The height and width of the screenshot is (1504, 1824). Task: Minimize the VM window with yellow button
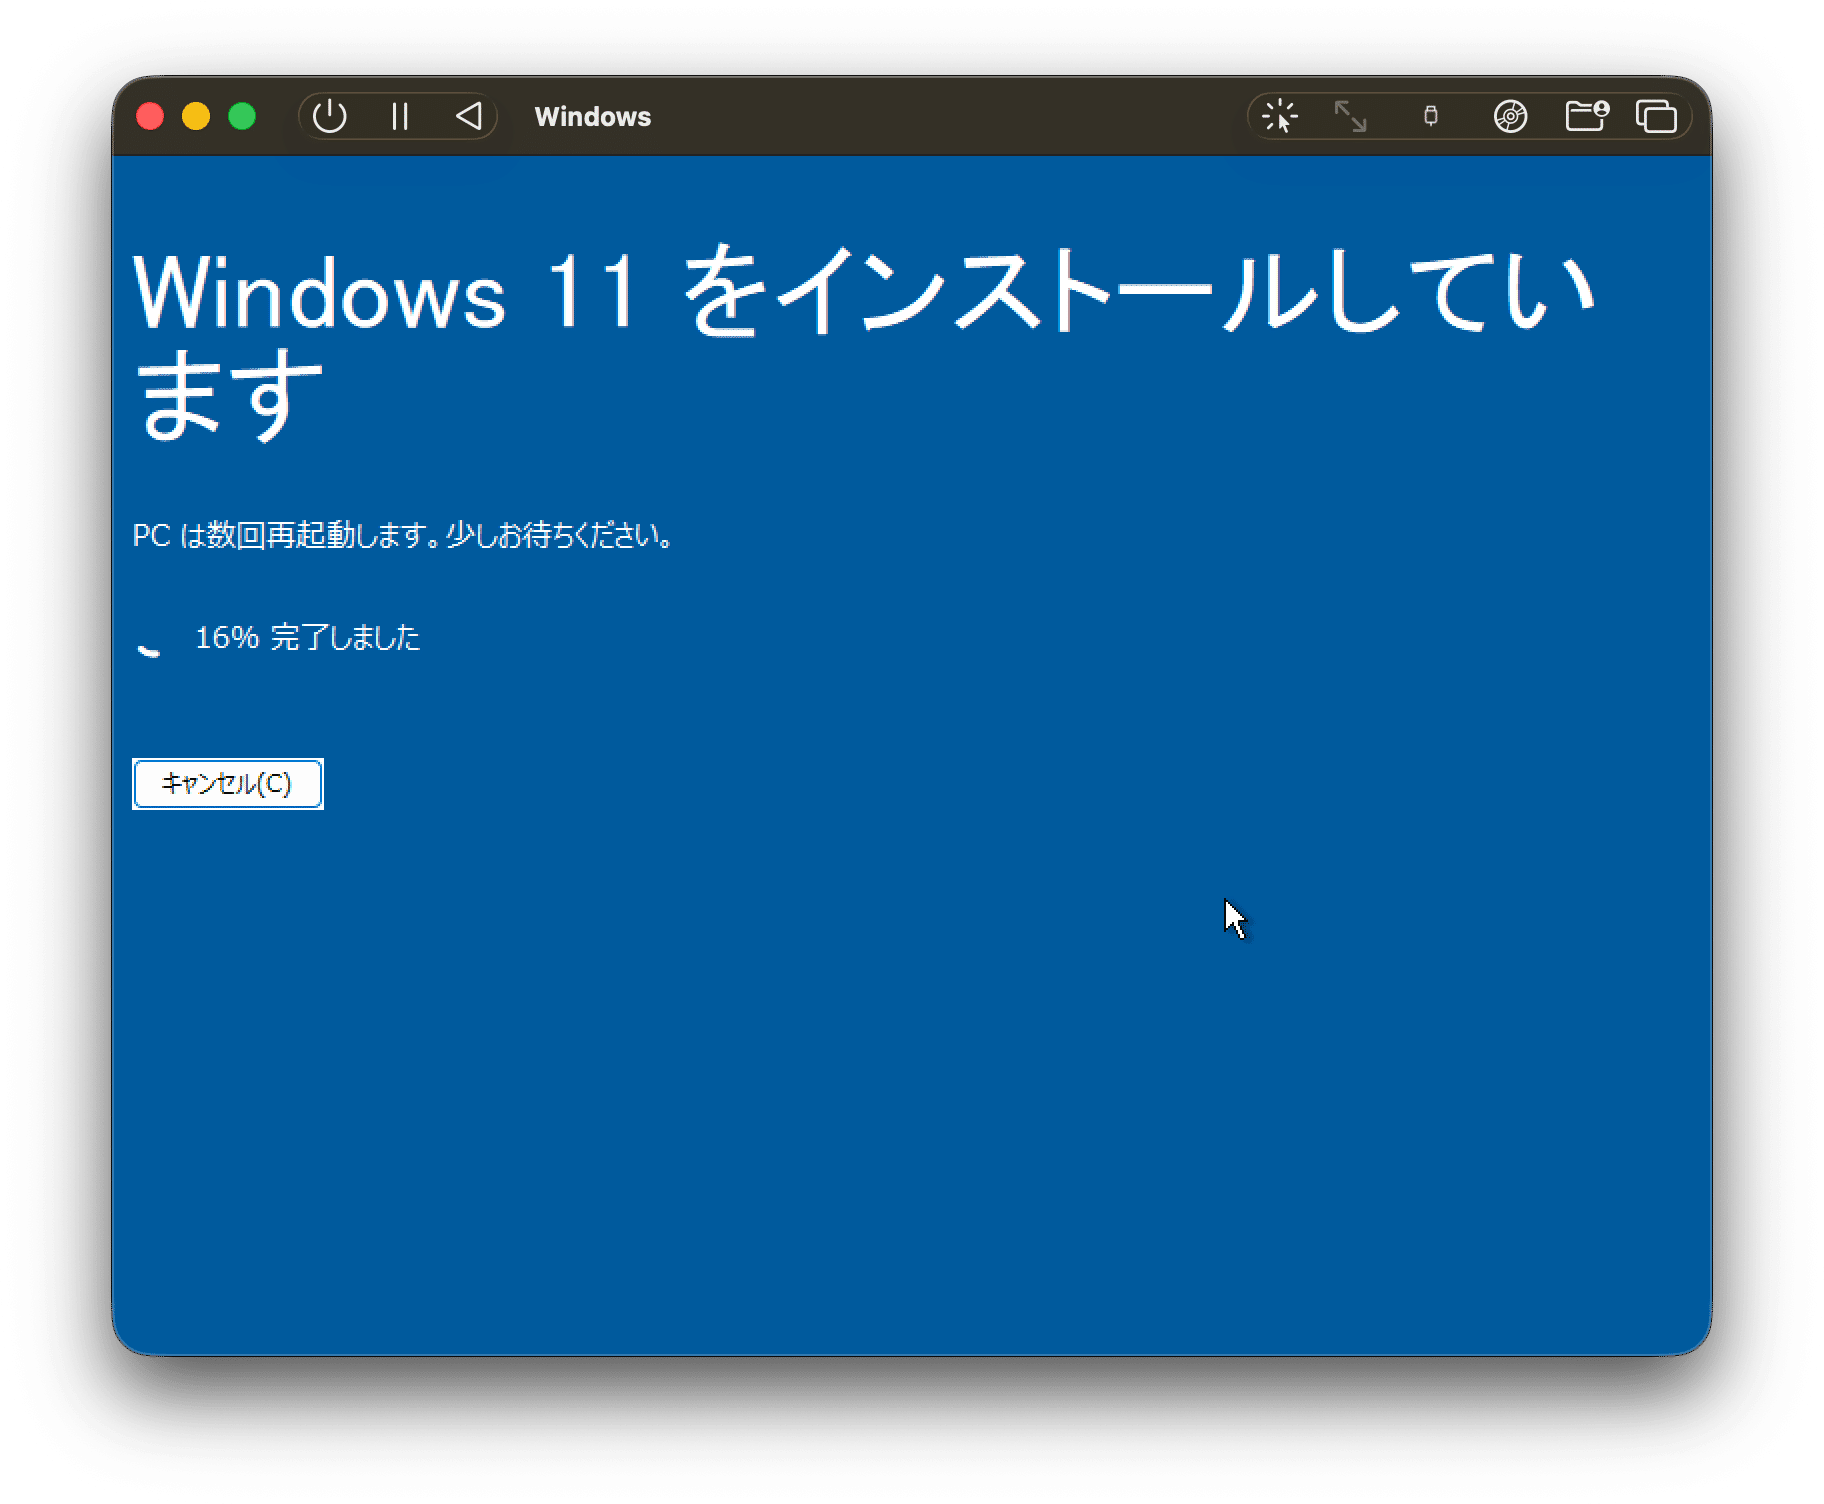pyautogui.click(x=196, y=117)
